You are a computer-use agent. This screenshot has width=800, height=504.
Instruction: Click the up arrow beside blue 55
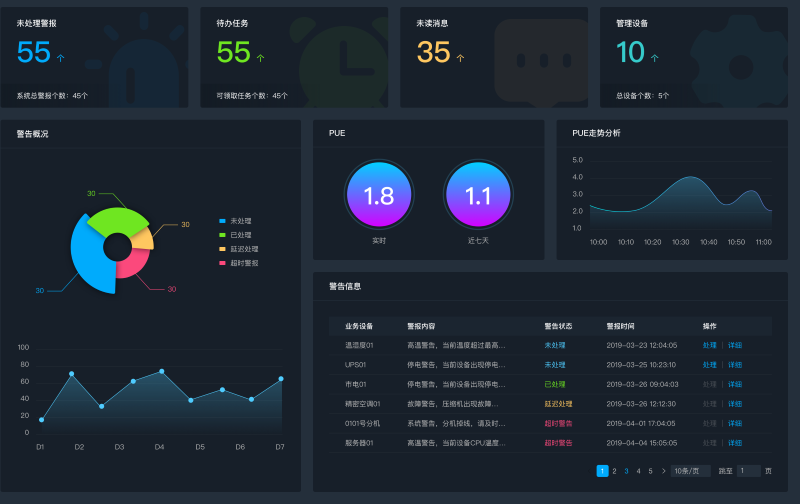pos(61,58)
